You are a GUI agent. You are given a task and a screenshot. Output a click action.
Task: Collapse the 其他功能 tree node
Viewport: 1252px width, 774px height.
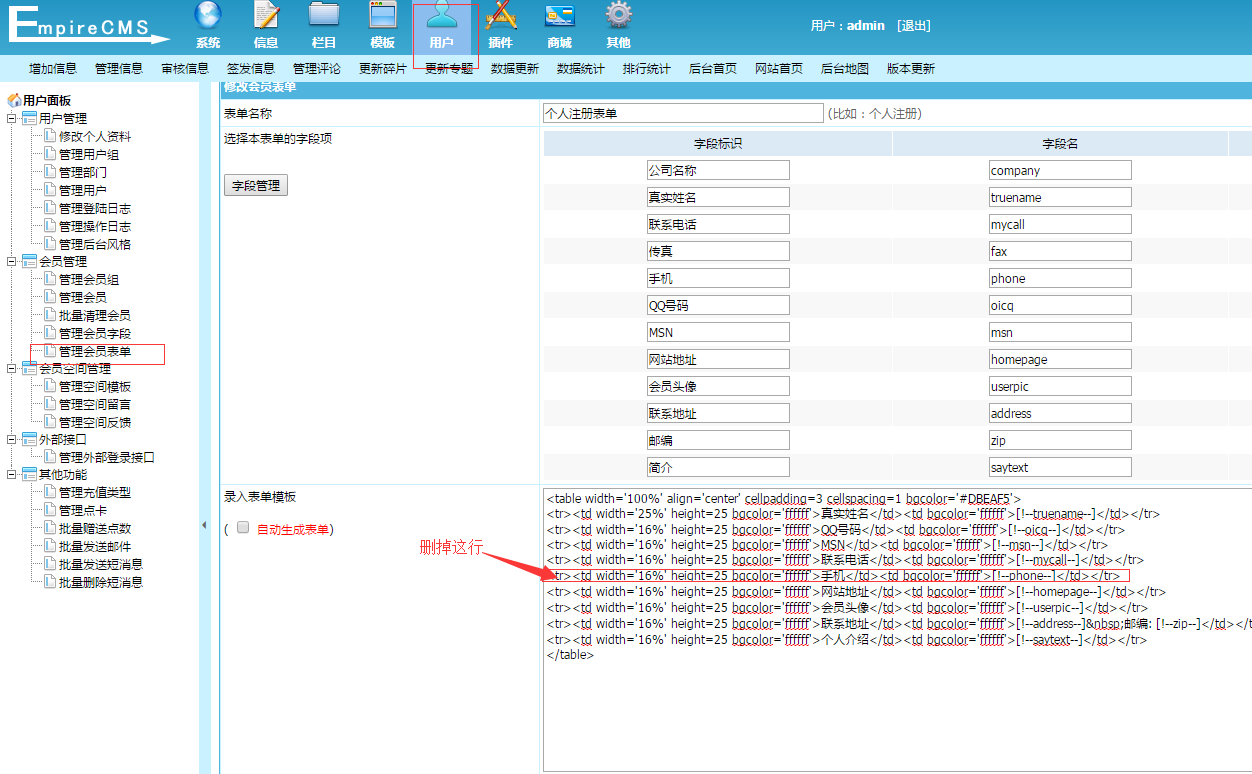point(12,475)
